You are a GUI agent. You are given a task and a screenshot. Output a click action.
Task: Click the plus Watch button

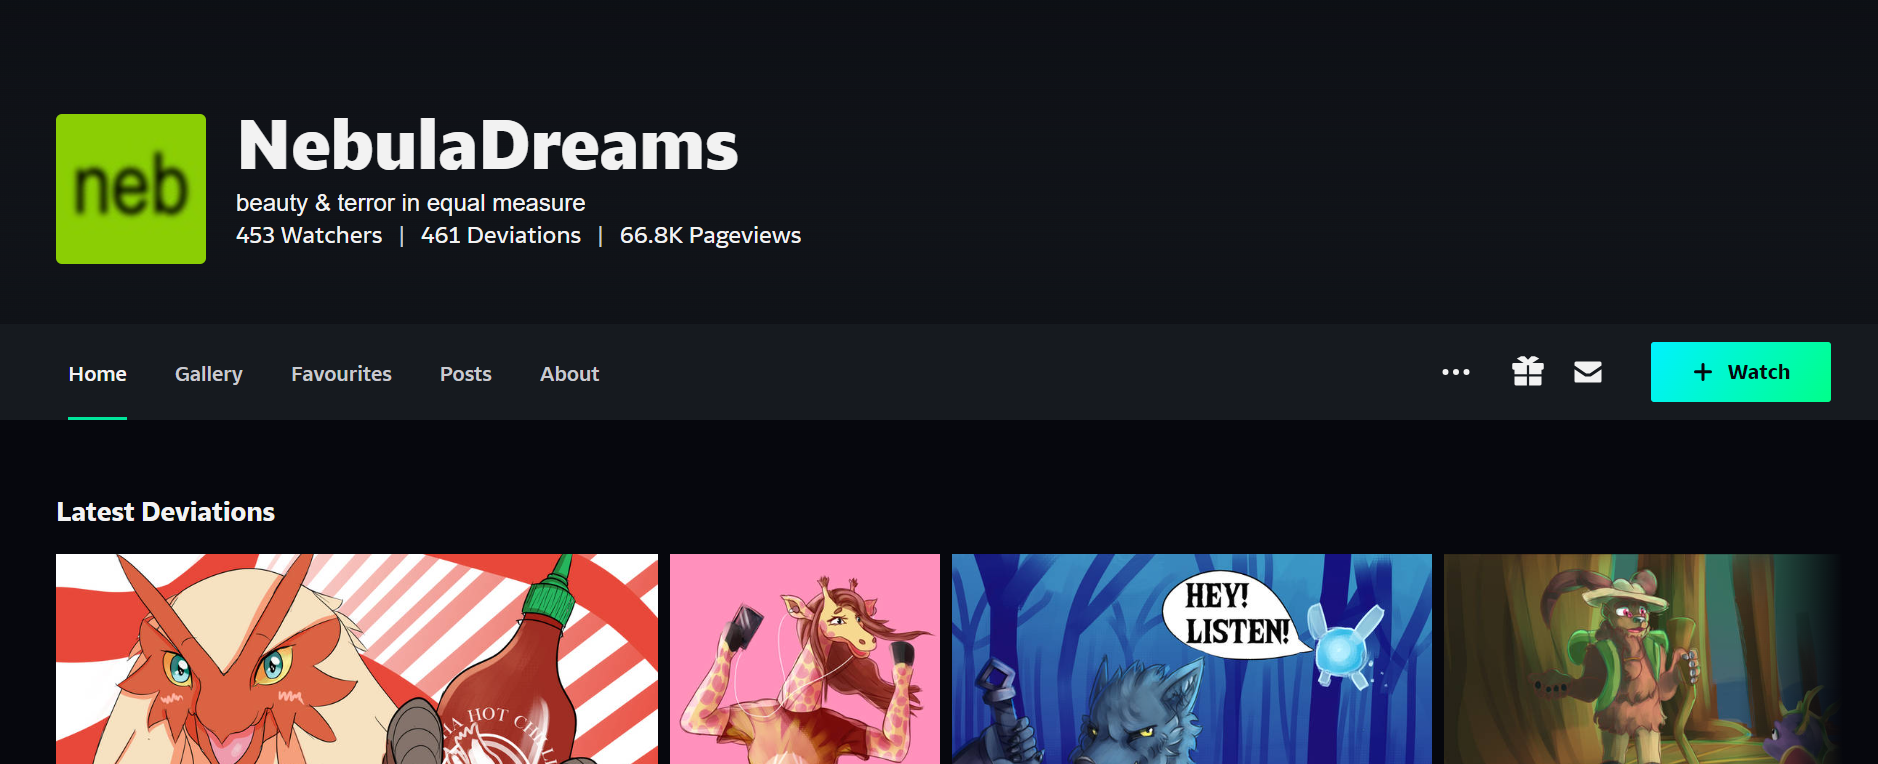(x=1740, y=372)
